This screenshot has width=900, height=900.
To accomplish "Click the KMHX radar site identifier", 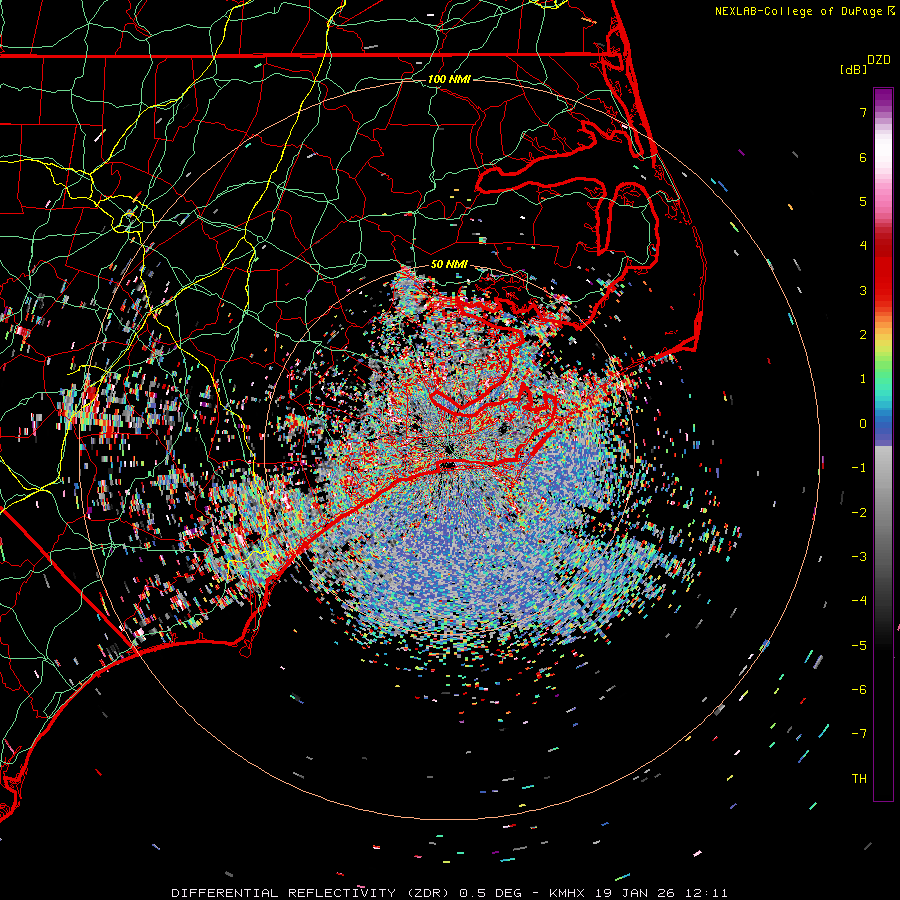I will click(x=567, y=893).
